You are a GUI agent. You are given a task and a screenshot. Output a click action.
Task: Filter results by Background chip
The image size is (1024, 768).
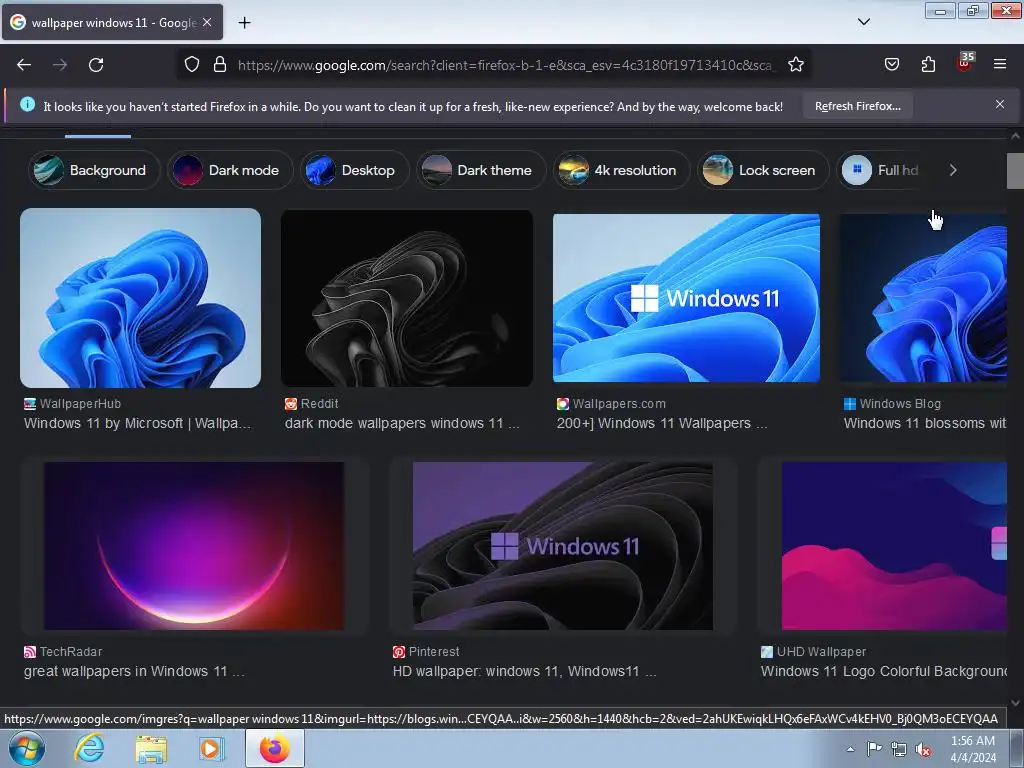pyautogui.click(x=95, y=170)
